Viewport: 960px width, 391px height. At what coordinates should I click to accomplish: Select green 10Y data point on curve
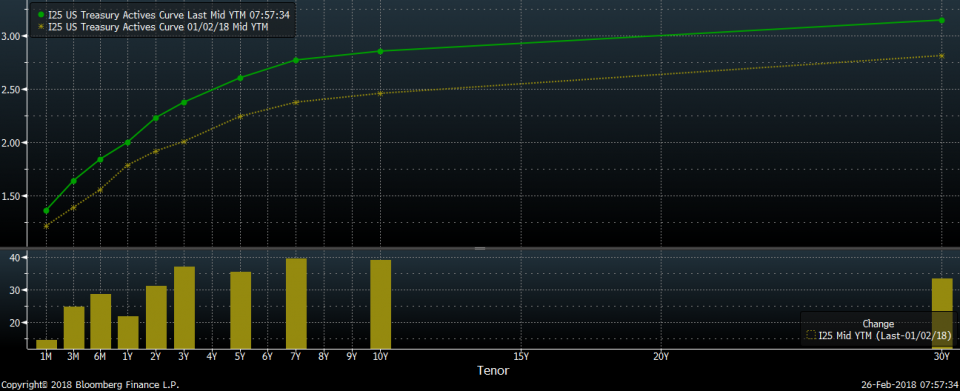point(380,51)
